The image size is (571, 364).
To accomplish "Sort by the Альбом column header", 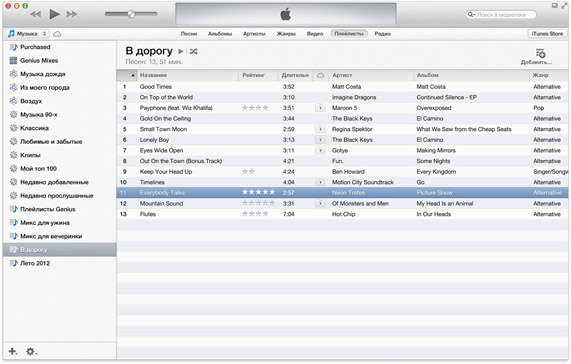I will point(471,75).
